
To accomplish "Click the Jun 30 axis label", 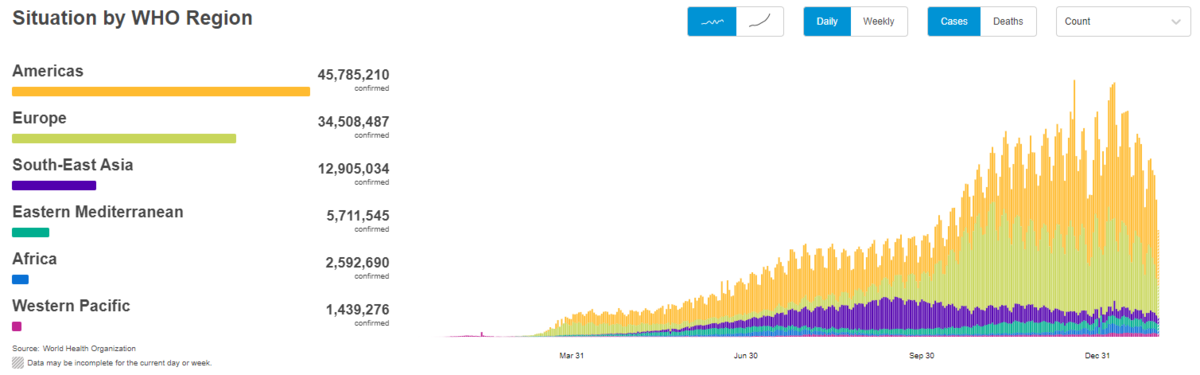I will (x=746, y=355).
